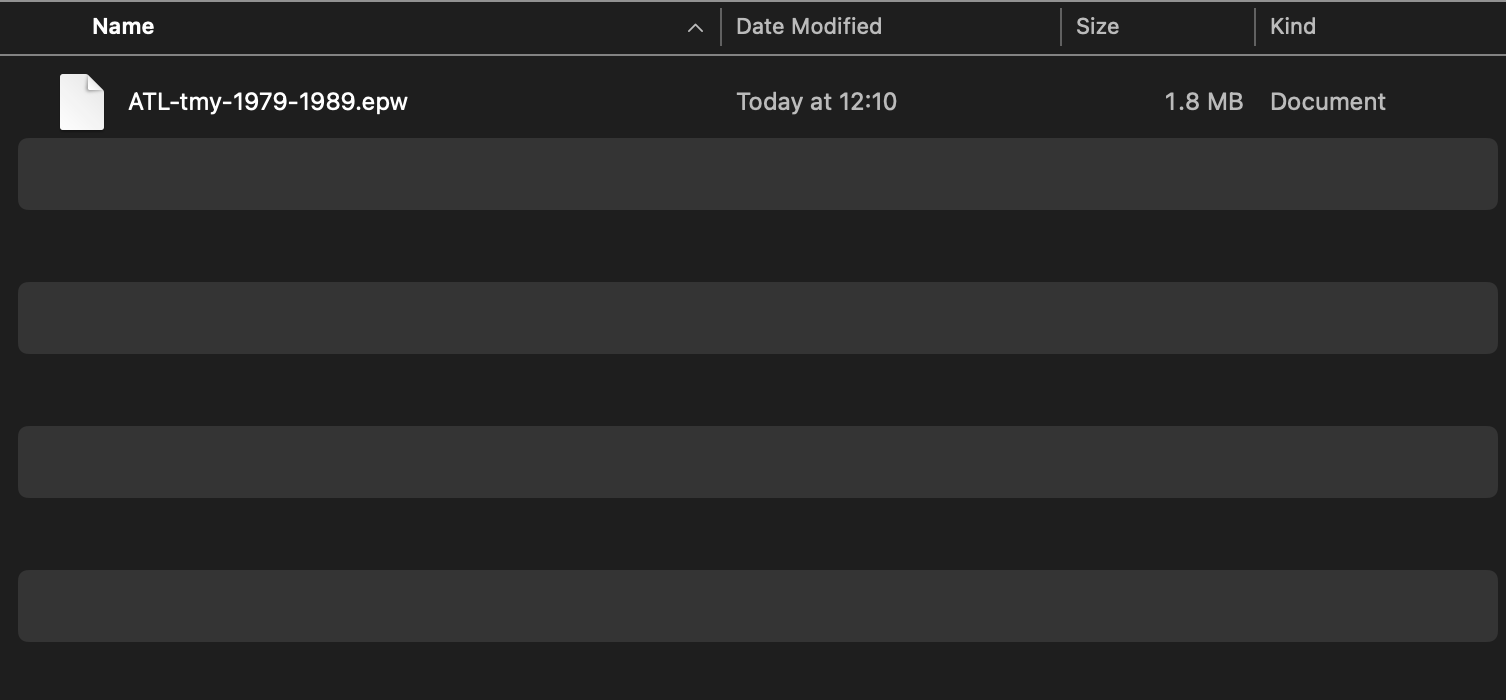
Task: Click the Document kind cell
Action: pos(1327,102)
